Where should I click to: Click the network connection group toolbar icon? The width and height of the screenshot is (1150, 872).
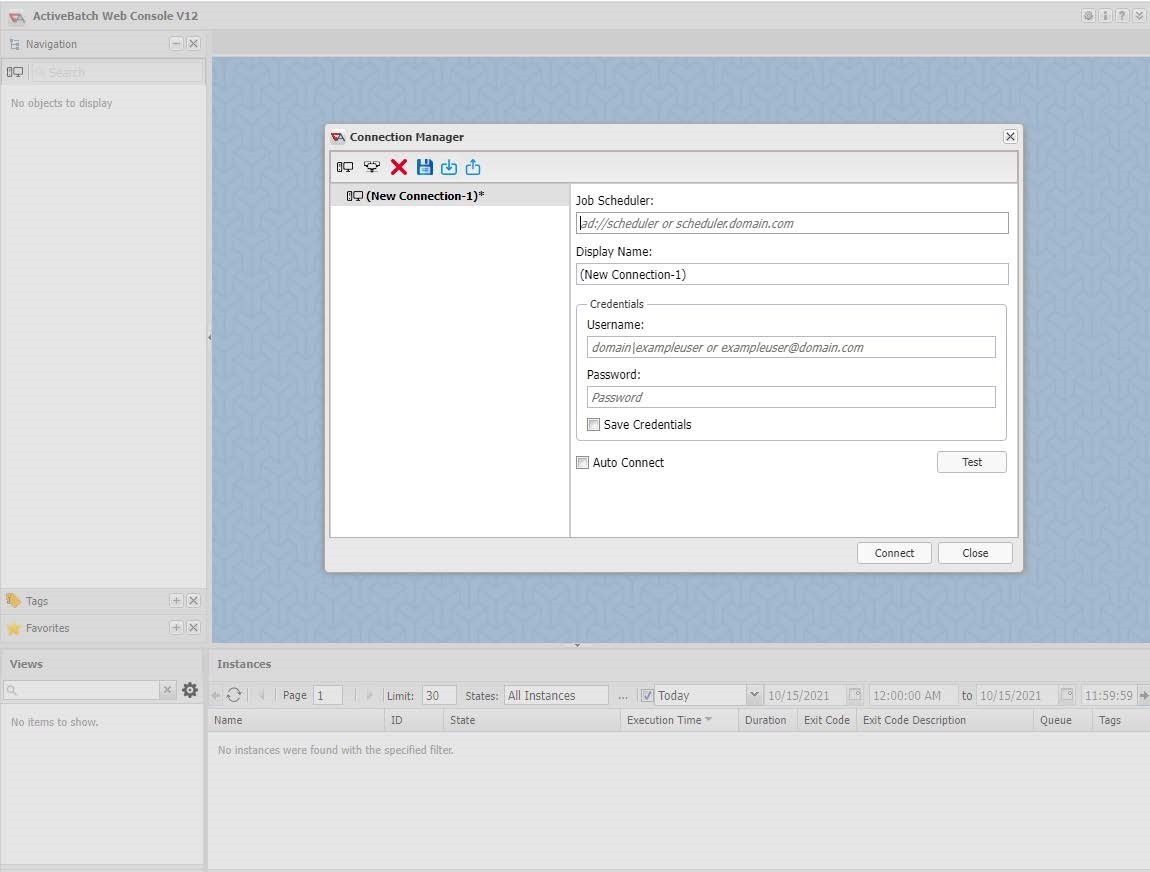(x=372, y=167)
